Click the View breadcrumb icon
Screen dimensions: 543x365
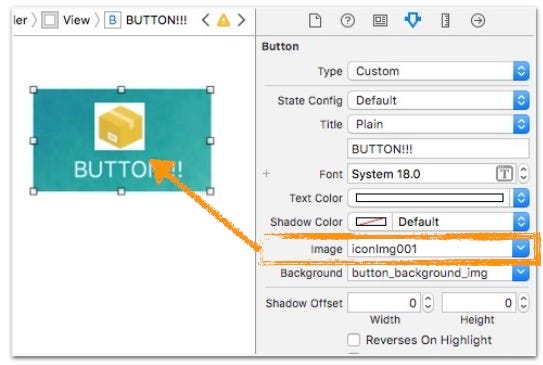tap(50, 20)
